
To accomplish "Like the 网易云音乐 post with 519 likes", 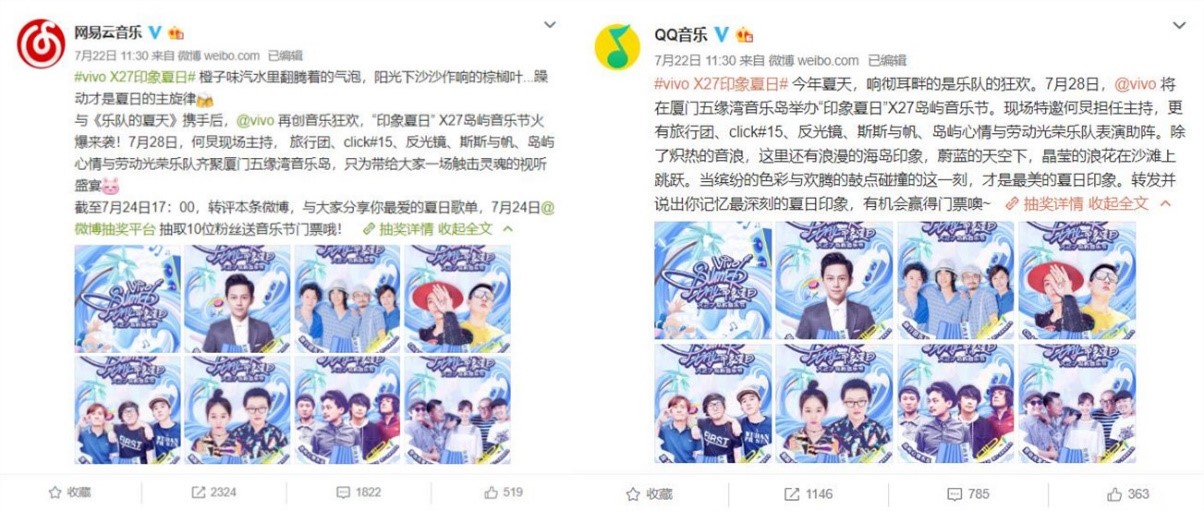I will (504, 492).
